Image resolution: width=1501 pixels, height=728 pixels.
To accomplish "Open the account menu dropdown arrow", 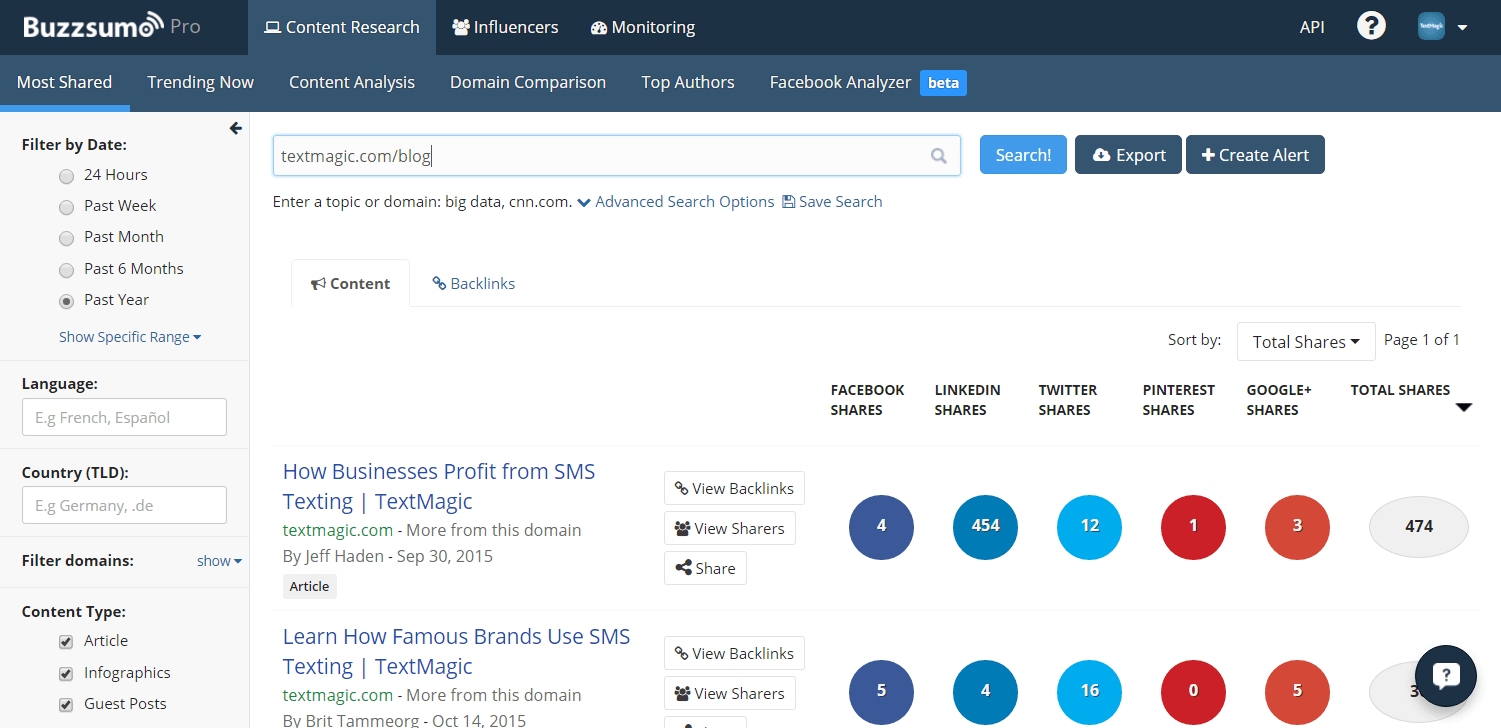I will 1462,28.
